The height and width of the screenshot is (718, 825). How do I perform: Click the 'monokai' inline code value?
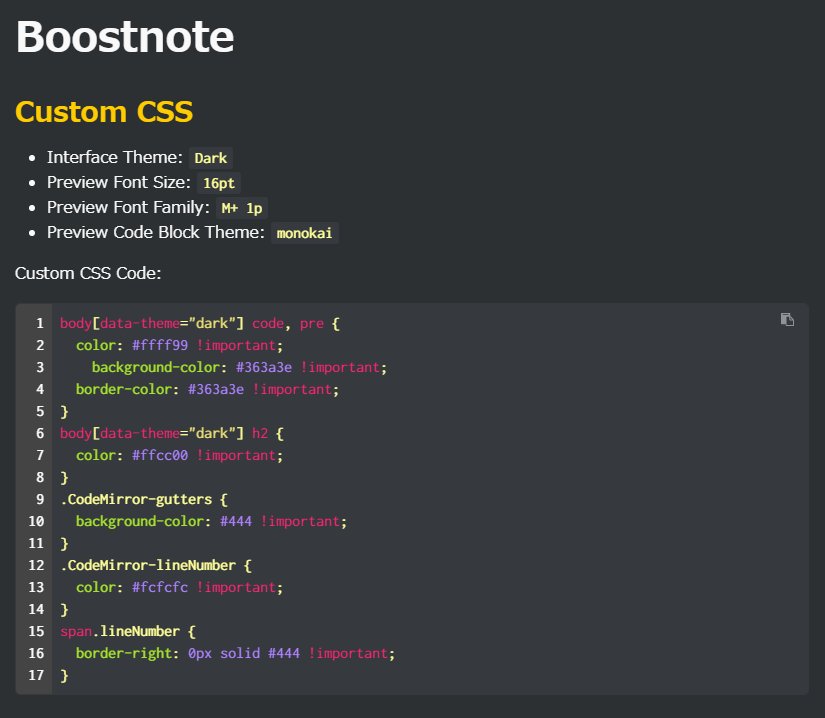(x=305, y=233)
